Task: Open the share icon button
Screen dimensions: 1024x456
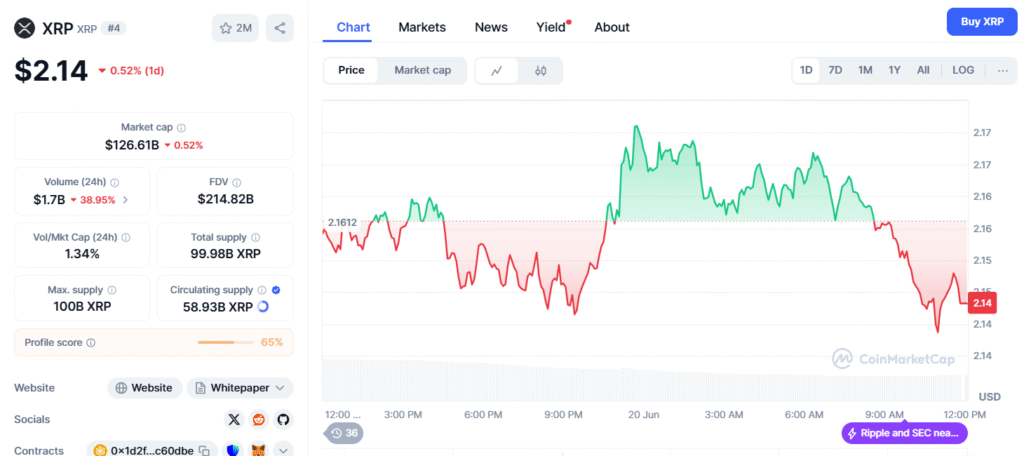Action: [280, 28]
